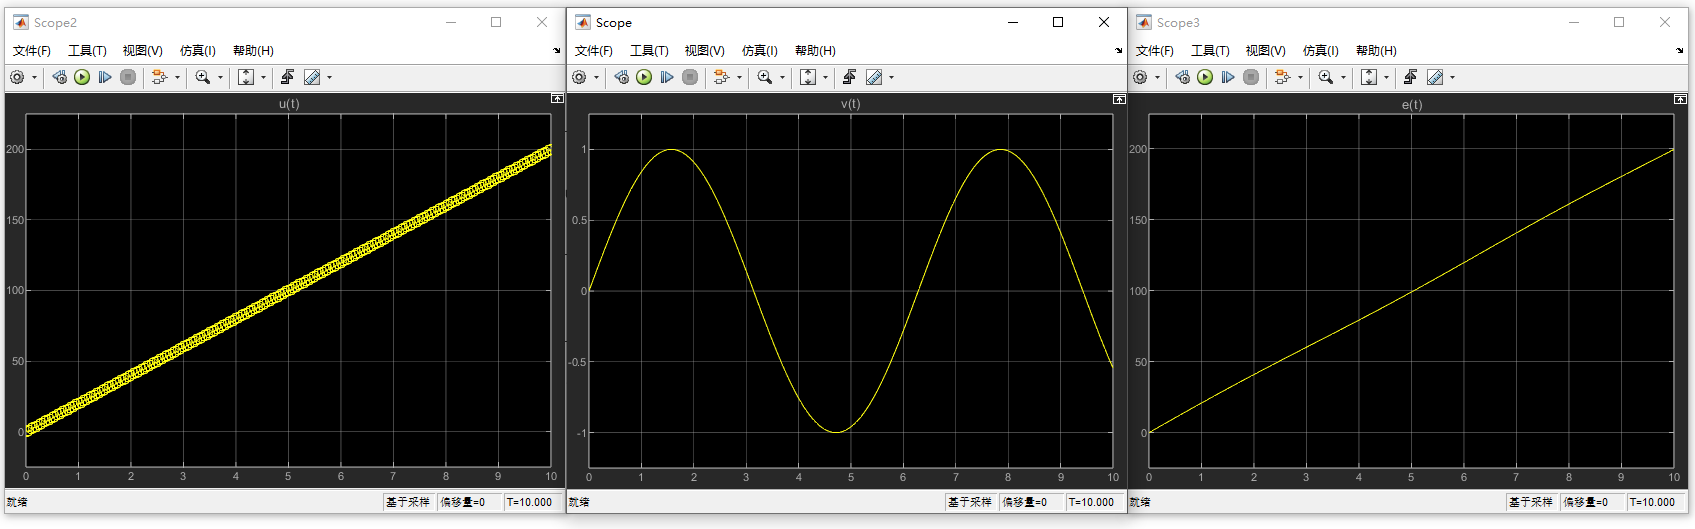
Task: Step forward simulation in Scope3 toolbar
Action: click(1228, 77)
